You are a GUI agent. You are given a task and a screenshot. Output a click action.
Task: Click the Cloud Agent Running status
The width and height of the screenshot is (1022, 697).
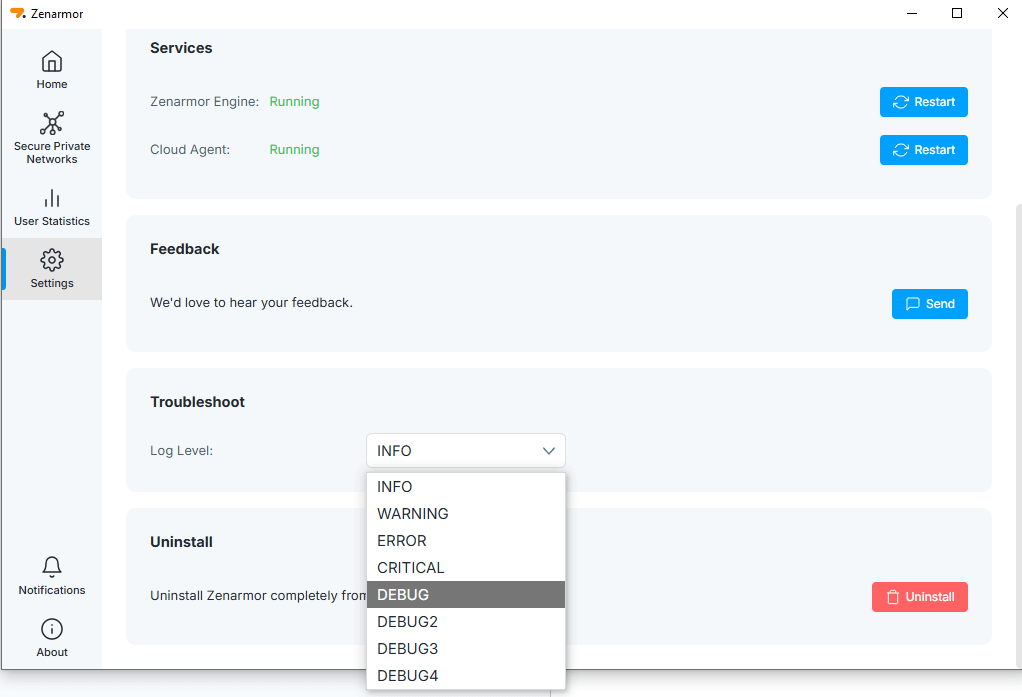[x=294, y=149]
